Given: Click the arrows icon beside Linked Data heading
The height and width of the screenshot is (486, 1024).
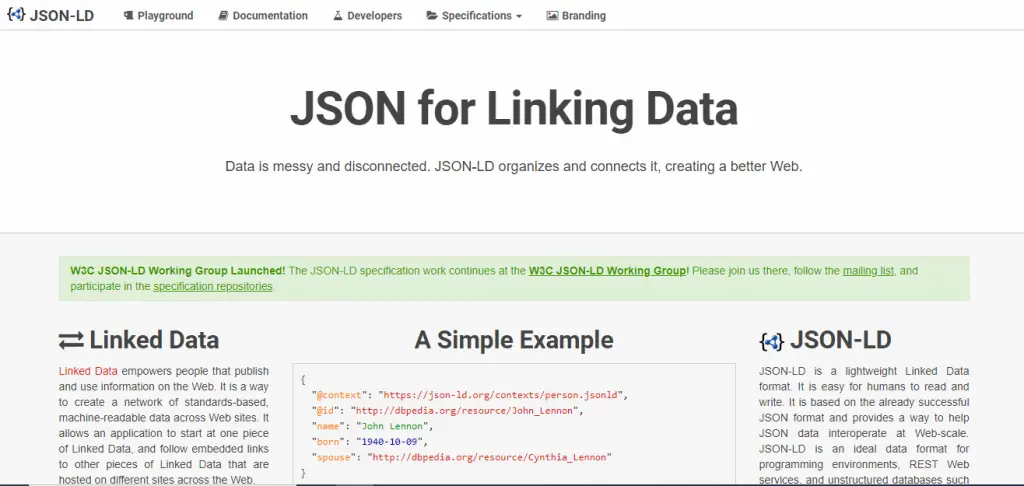Looking at the screenshot, I should [71, 341].
